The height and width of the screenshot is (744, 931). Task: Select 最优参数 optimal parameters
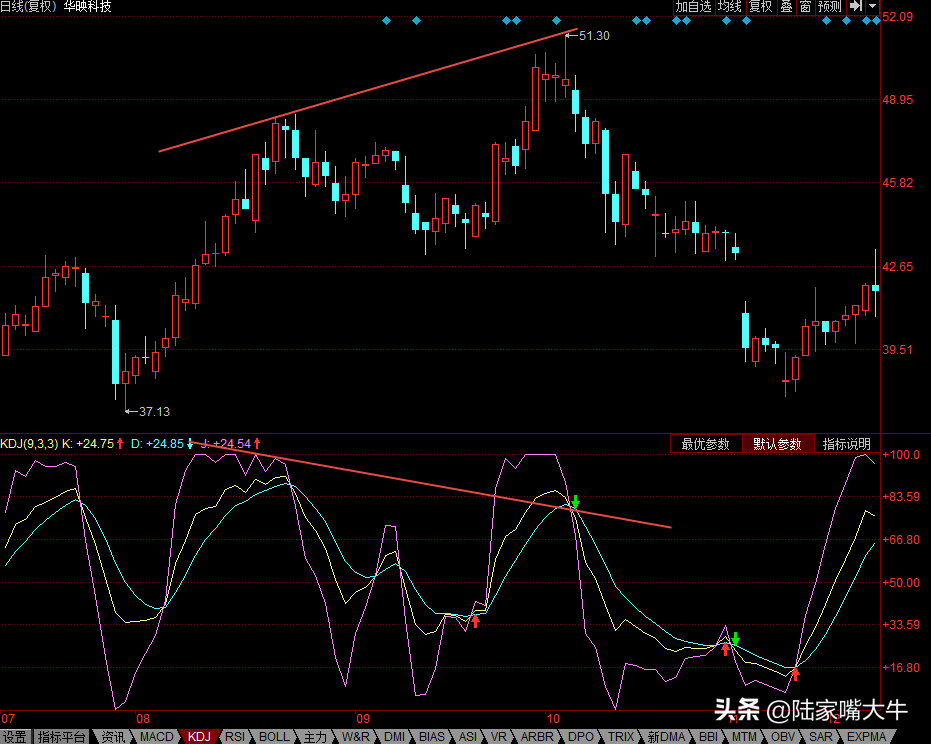click(x=705, y=444)
